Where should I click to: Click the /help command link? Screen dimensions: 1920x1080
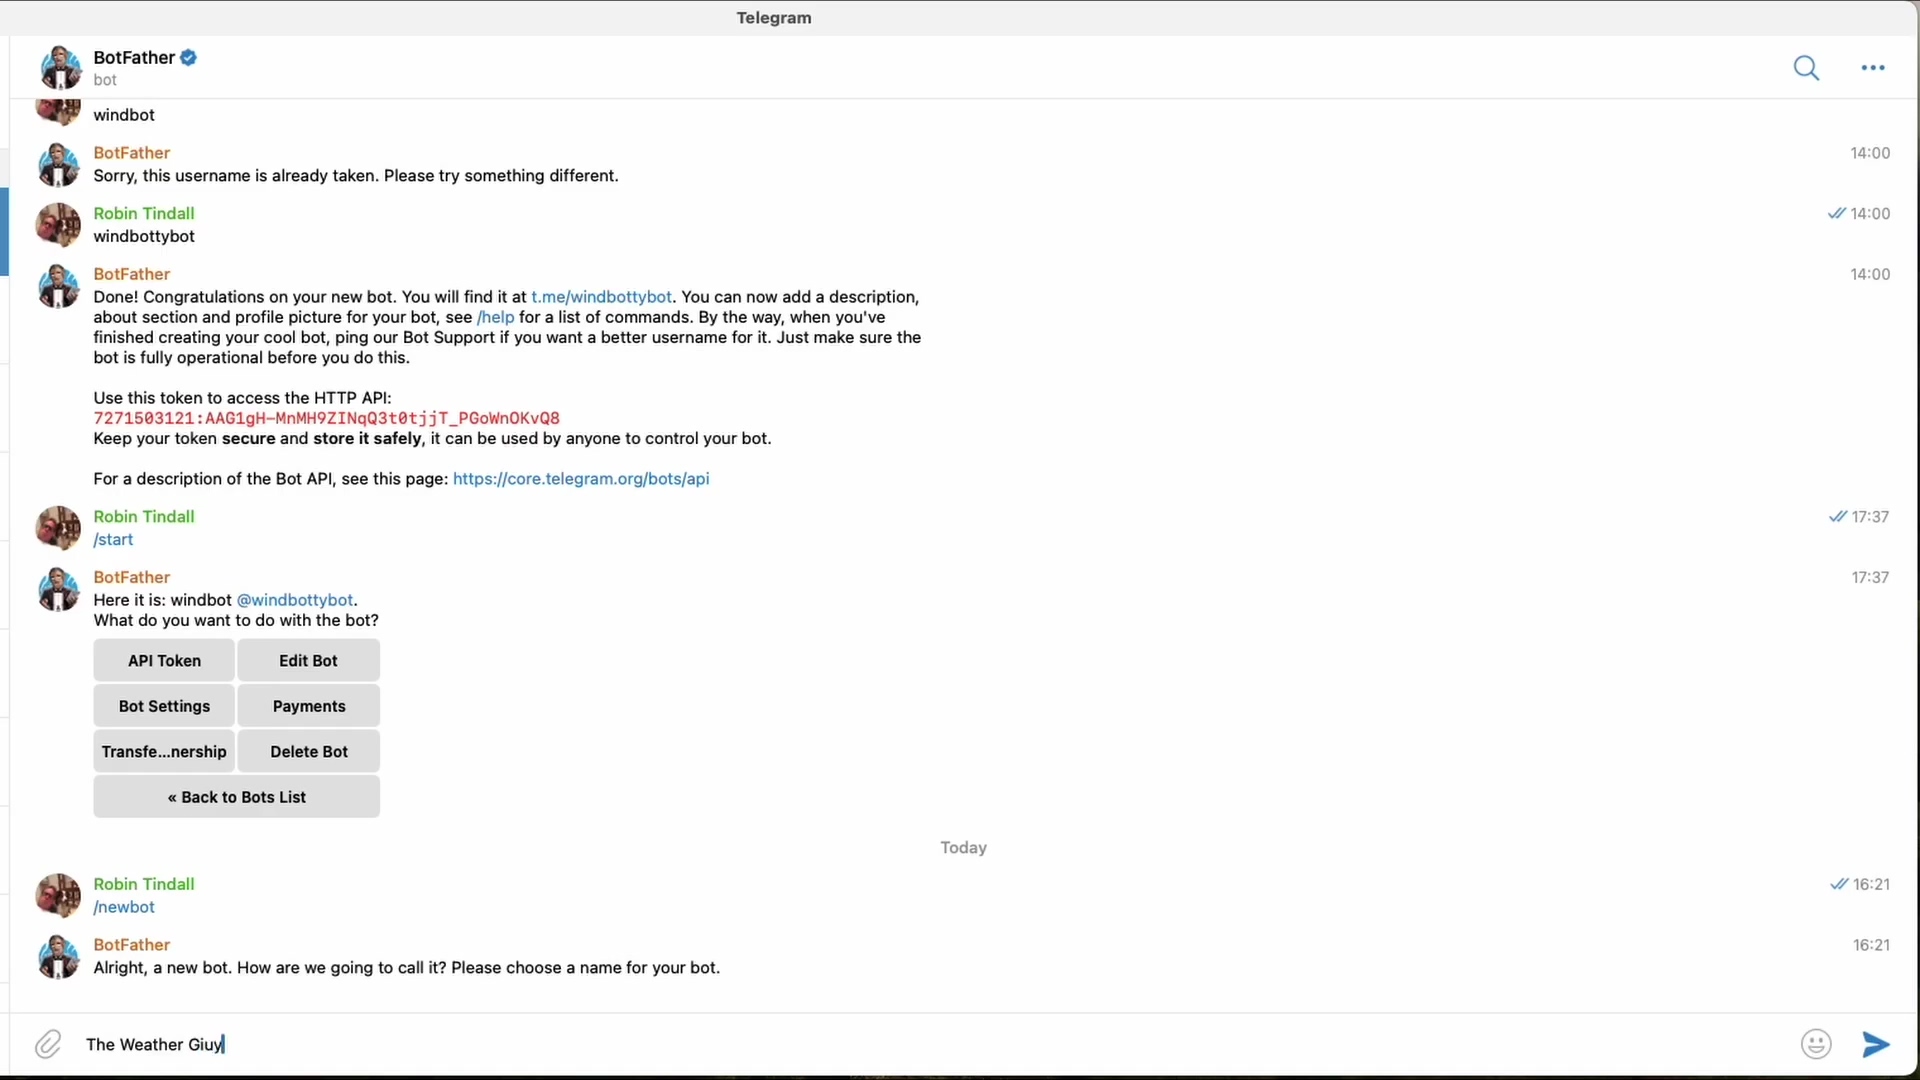pos(496,317)
